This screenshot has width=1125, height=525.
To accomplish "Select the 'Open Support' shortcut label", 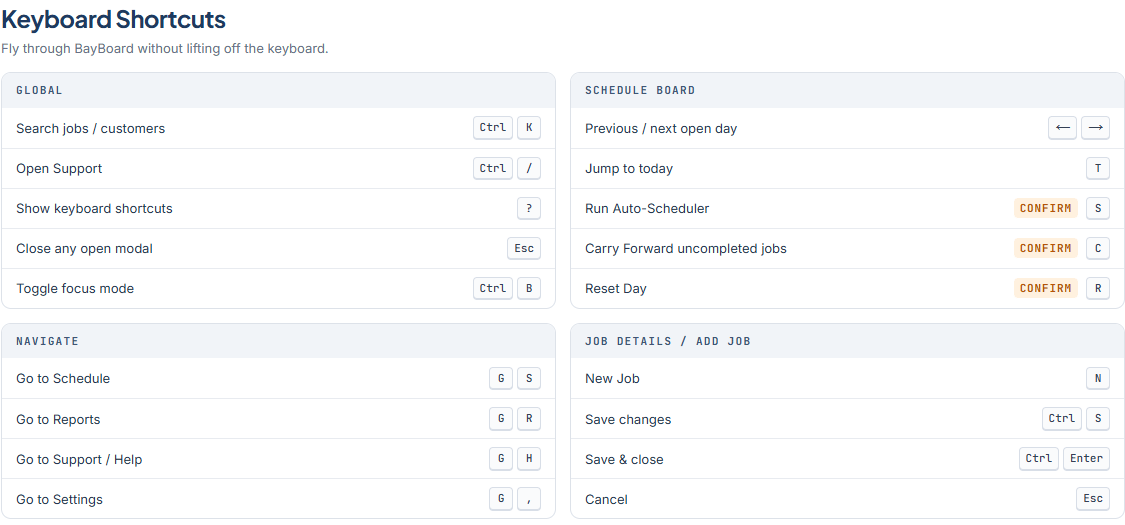I will click(x=59, y=169).
